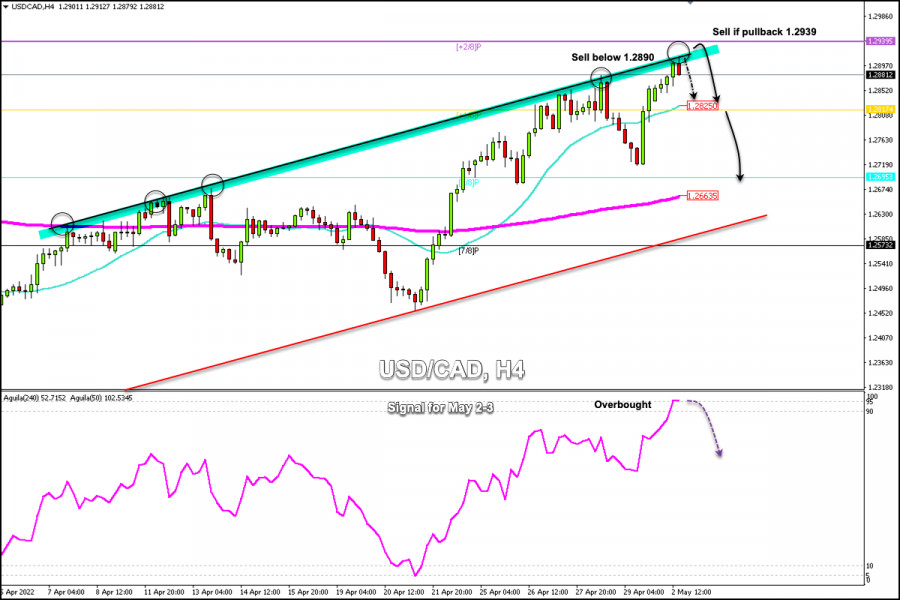Click the 1.28970 price scale value
This screenshot has height=600, width=900.
(x=881, y=66)
